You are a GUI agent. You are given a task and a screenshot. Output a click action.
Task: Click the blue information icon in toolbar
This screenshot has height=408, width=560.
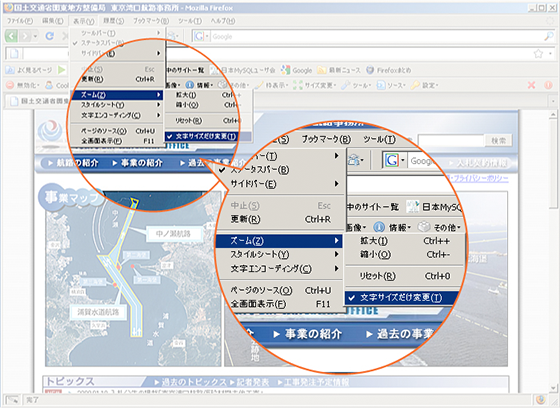pyautogui.click(x=379, y=227)
